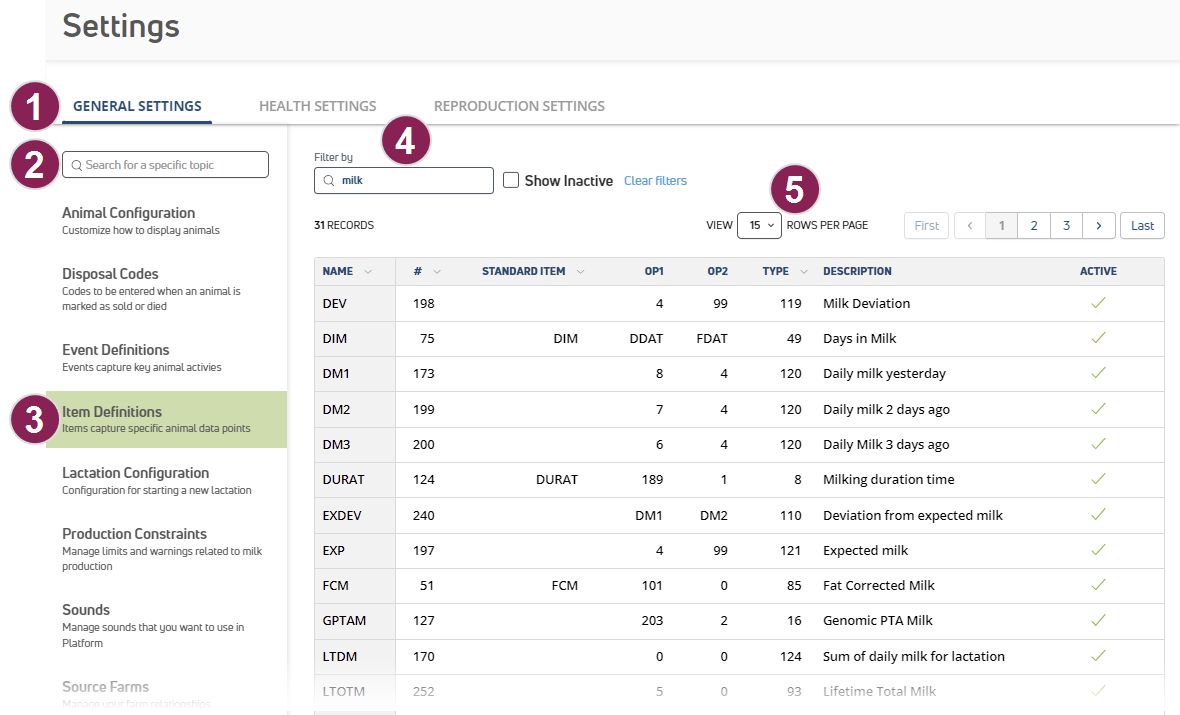Viewport: 1180px width, 715px height.
Task: Click the Clear filters link
Action: tap(655, 181)
